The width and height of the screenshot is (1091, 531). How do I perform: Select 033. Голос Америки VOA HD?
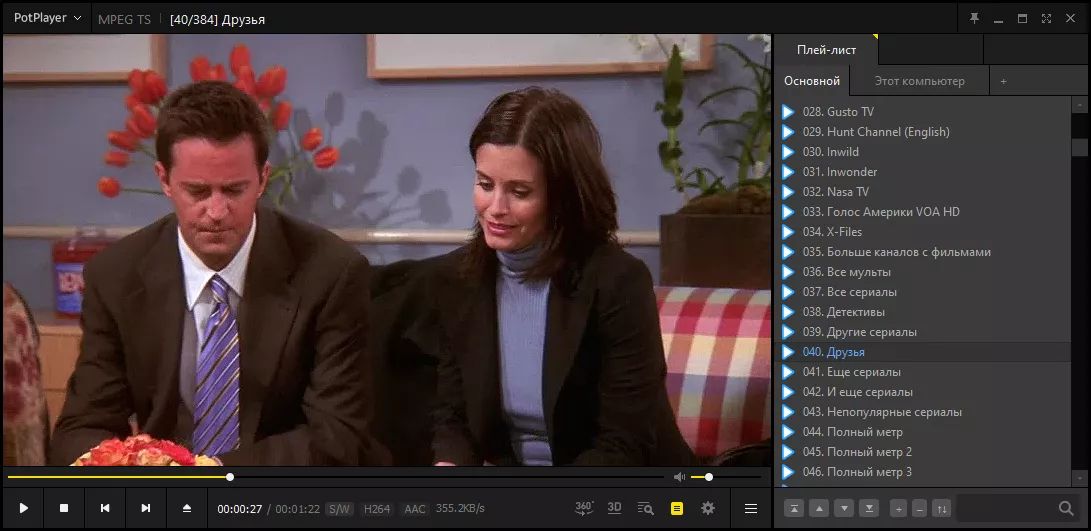(x=922, y=212)
